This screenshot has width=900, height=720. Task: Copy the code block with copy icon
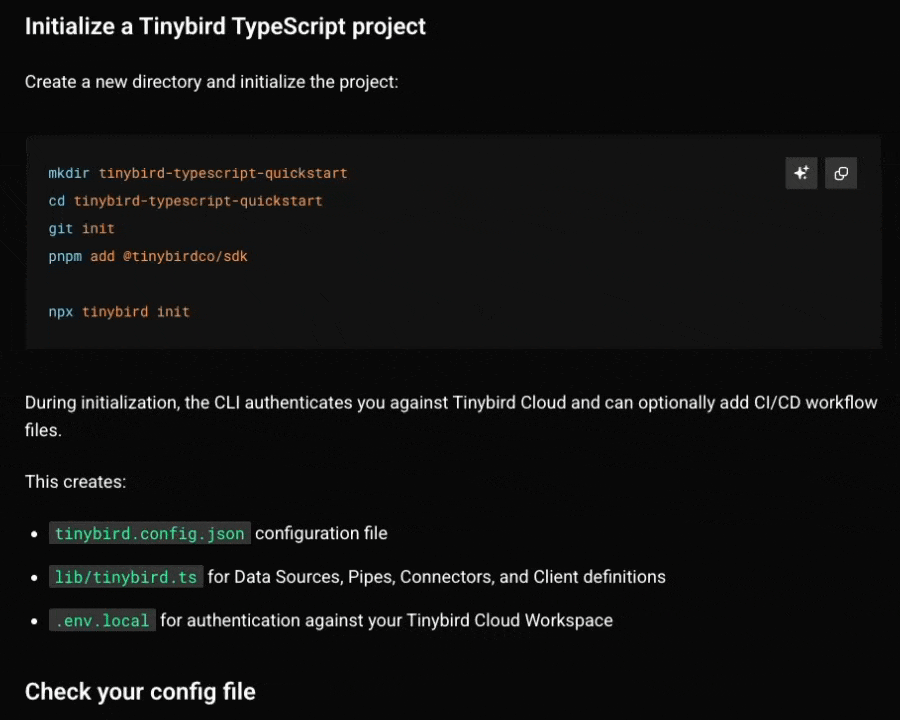click(x=841, y=173)
